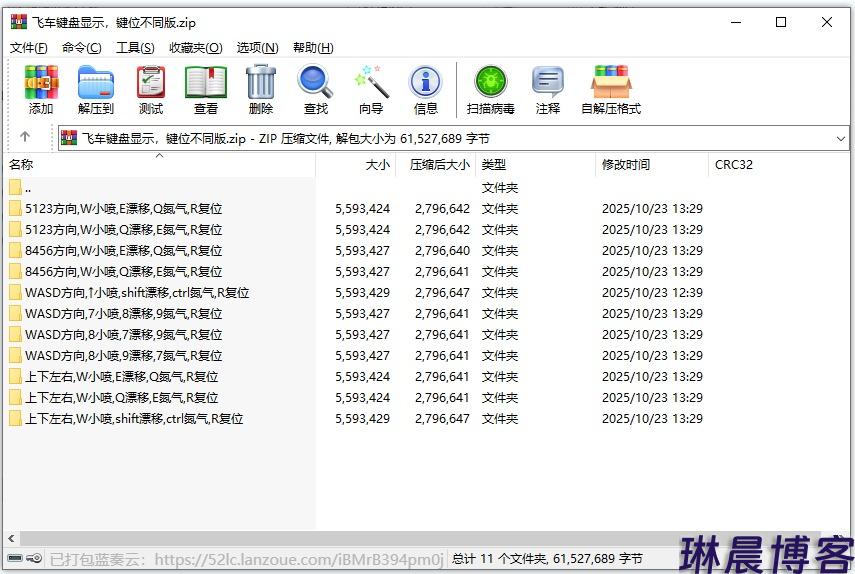Screen dimensions: 855x574
Task: Select WASD方向,8小喷,7漂移,9氮气,R复位 folder
Action: (123, 335)
